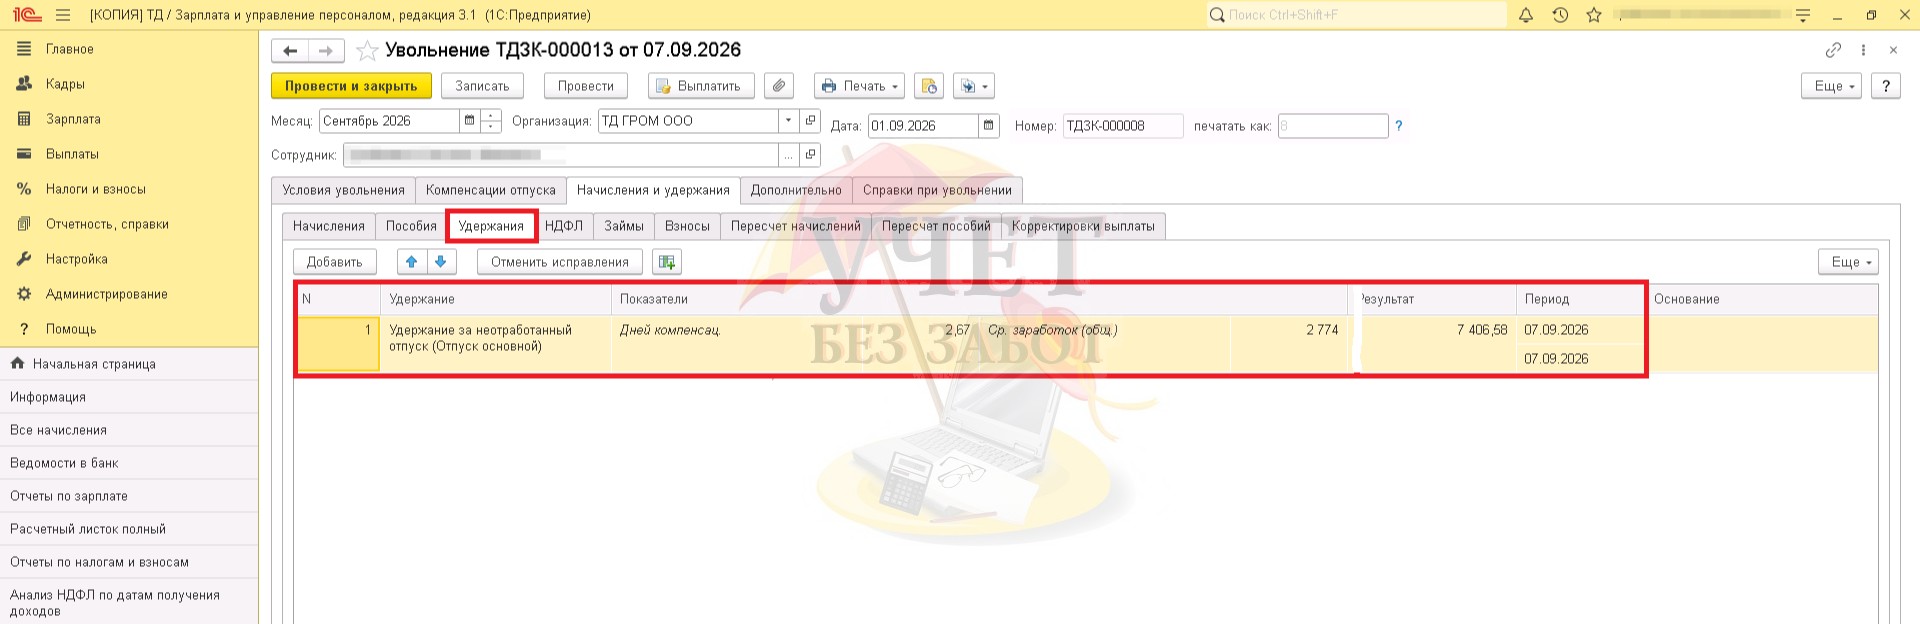
Task: Open the Зарплата section in sidebar
Action: (73, 119)
